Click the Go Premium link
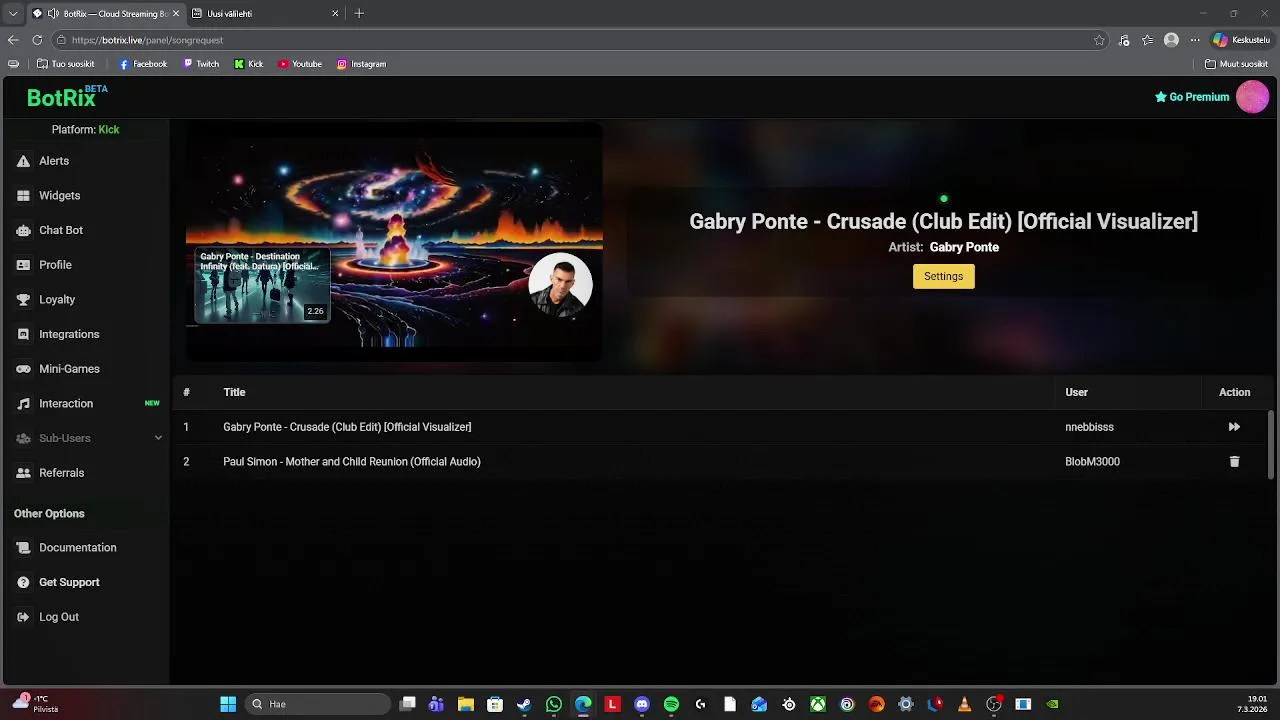 tap(1191, 97)
